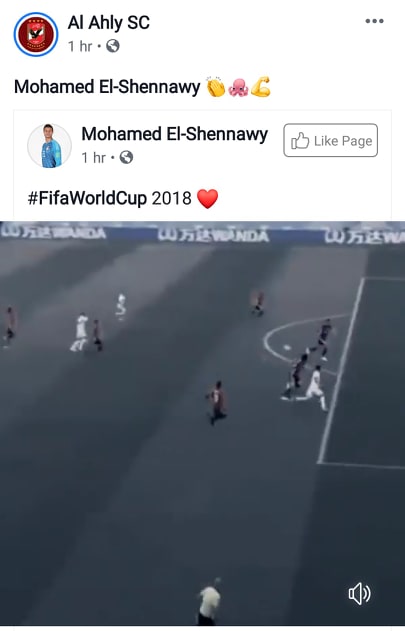
Task: Click the football video to play it
Action: (x=202, y=423)
